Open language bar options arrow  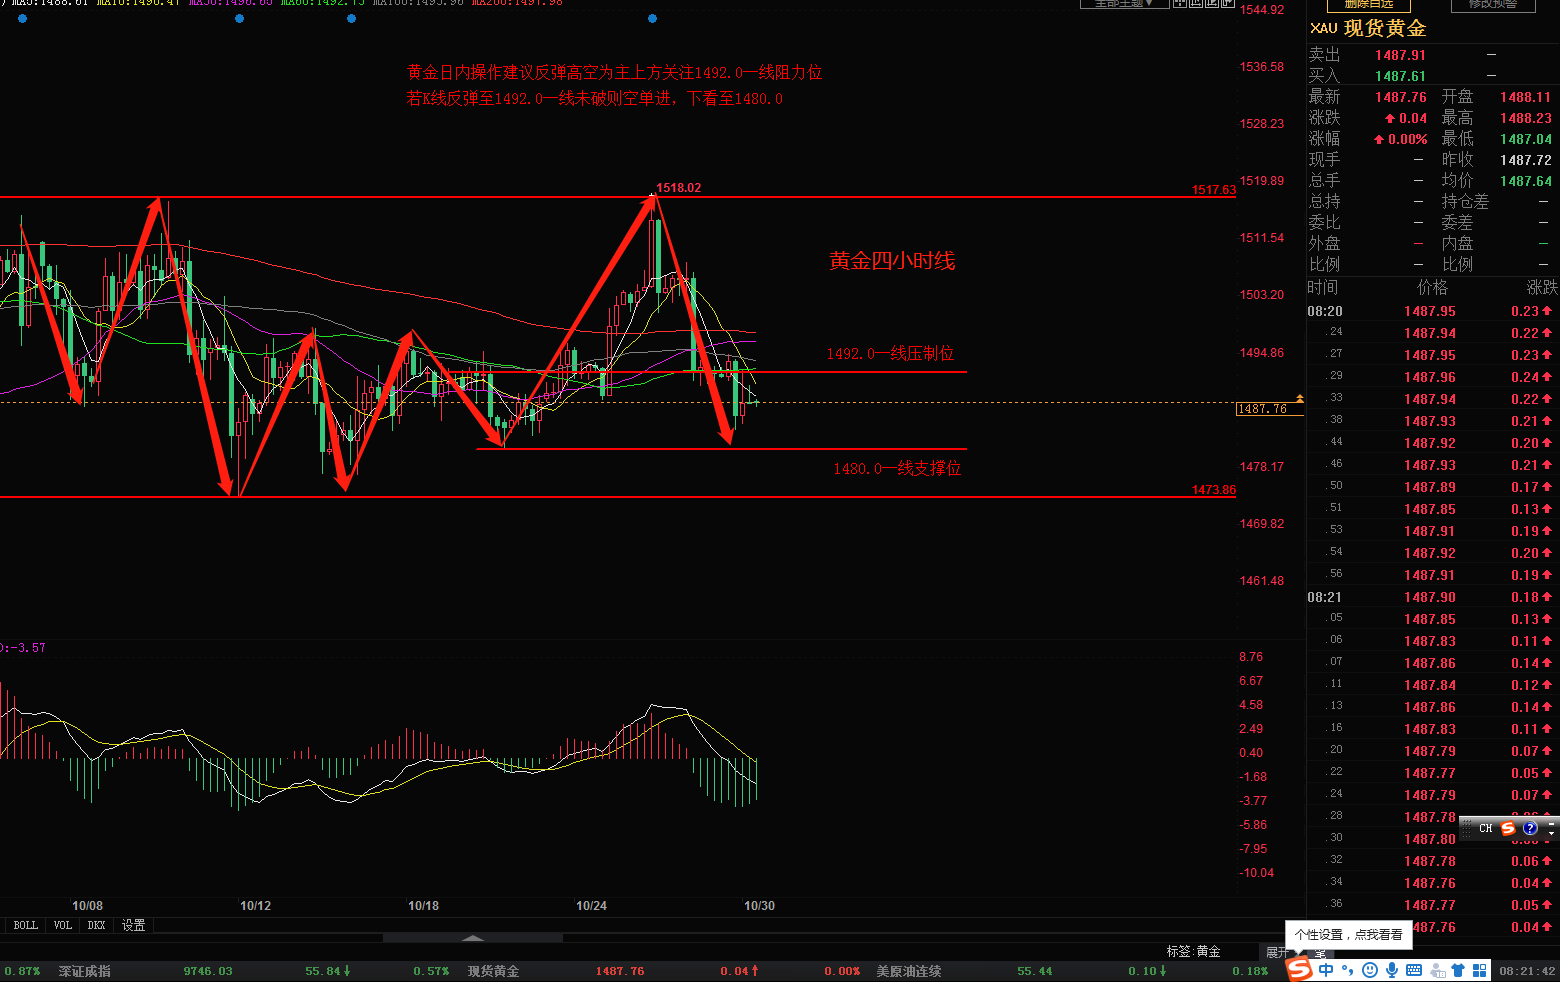tap(1551, 834)
